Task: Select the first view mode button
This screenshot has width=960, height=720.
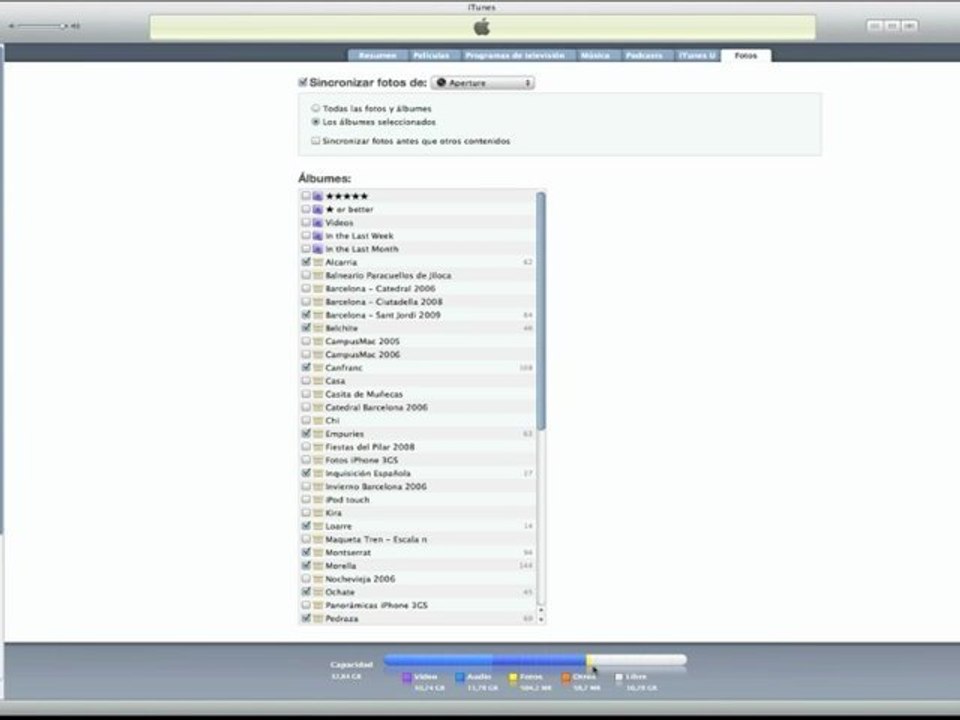Action: pyautogui.click(x=876, y=26)
